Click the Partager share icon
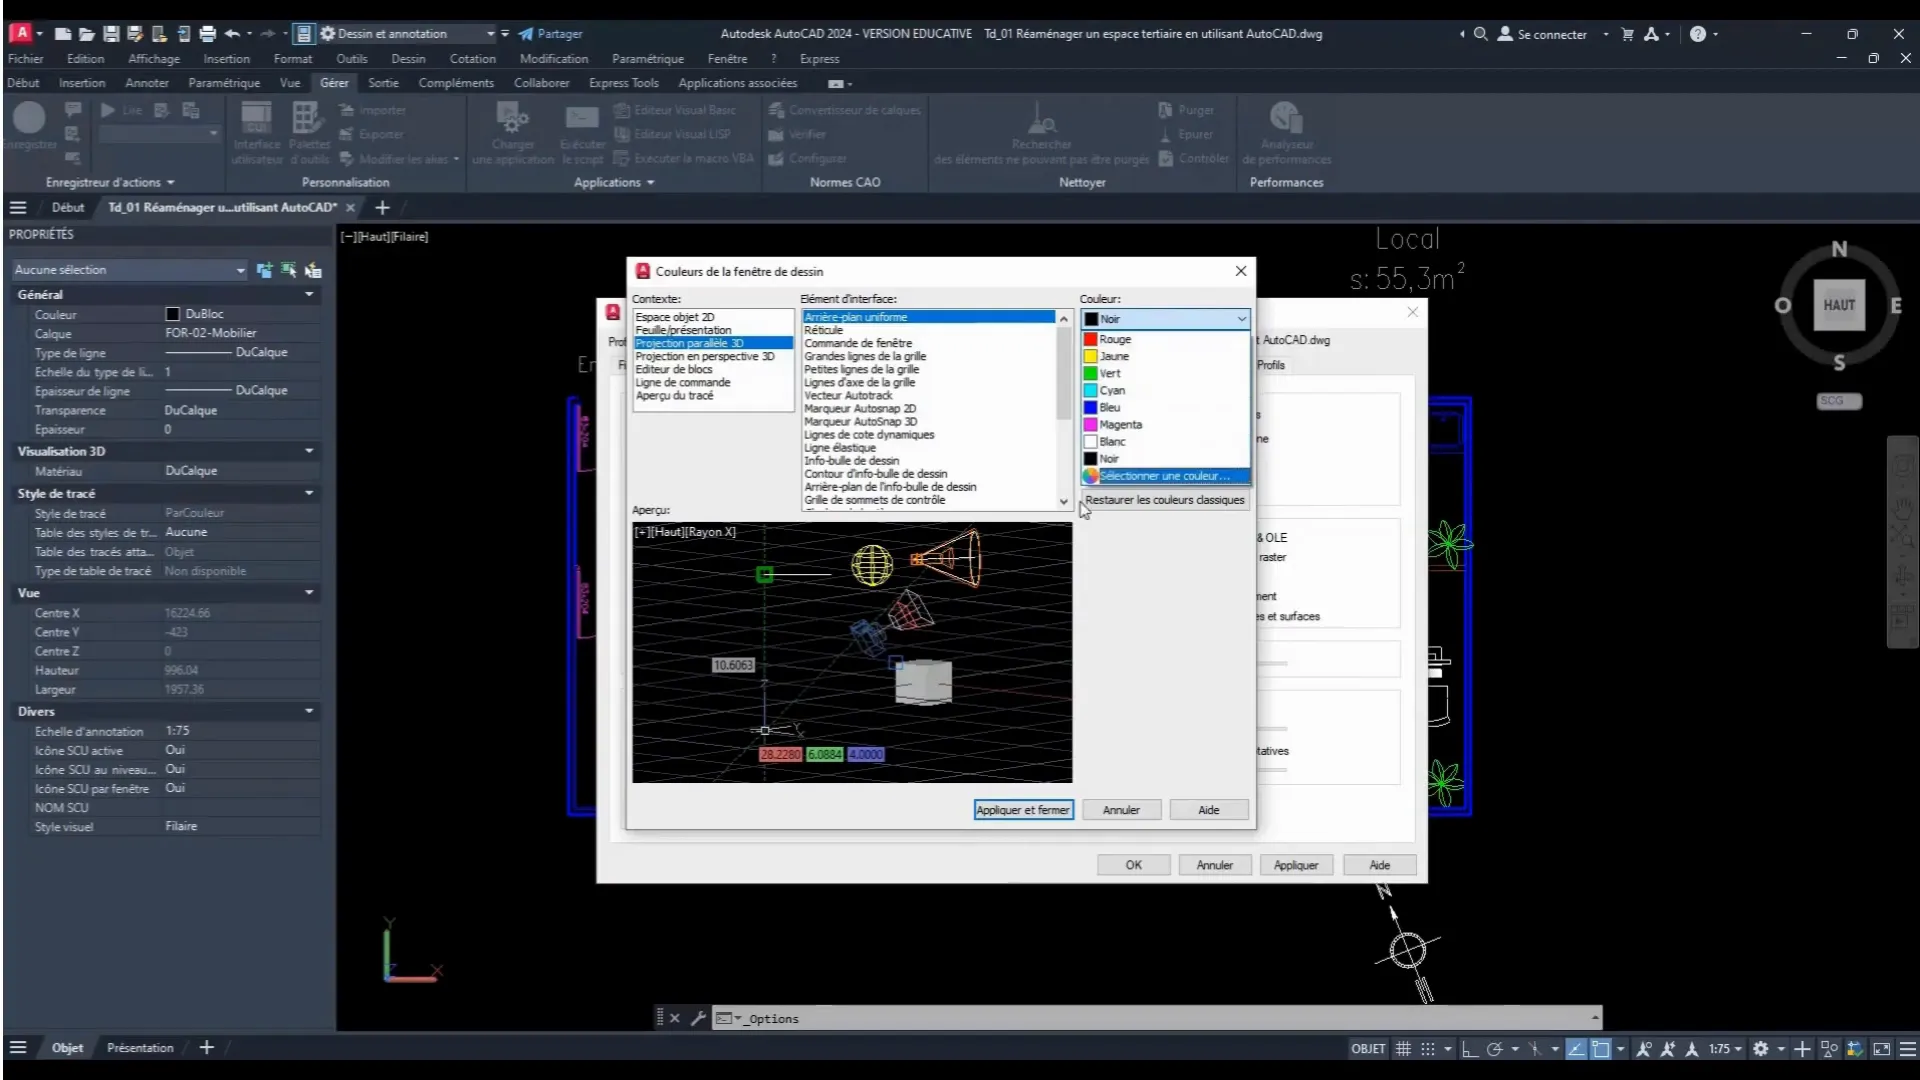This screenshot has height=1080, width=1920. (526, 34)
